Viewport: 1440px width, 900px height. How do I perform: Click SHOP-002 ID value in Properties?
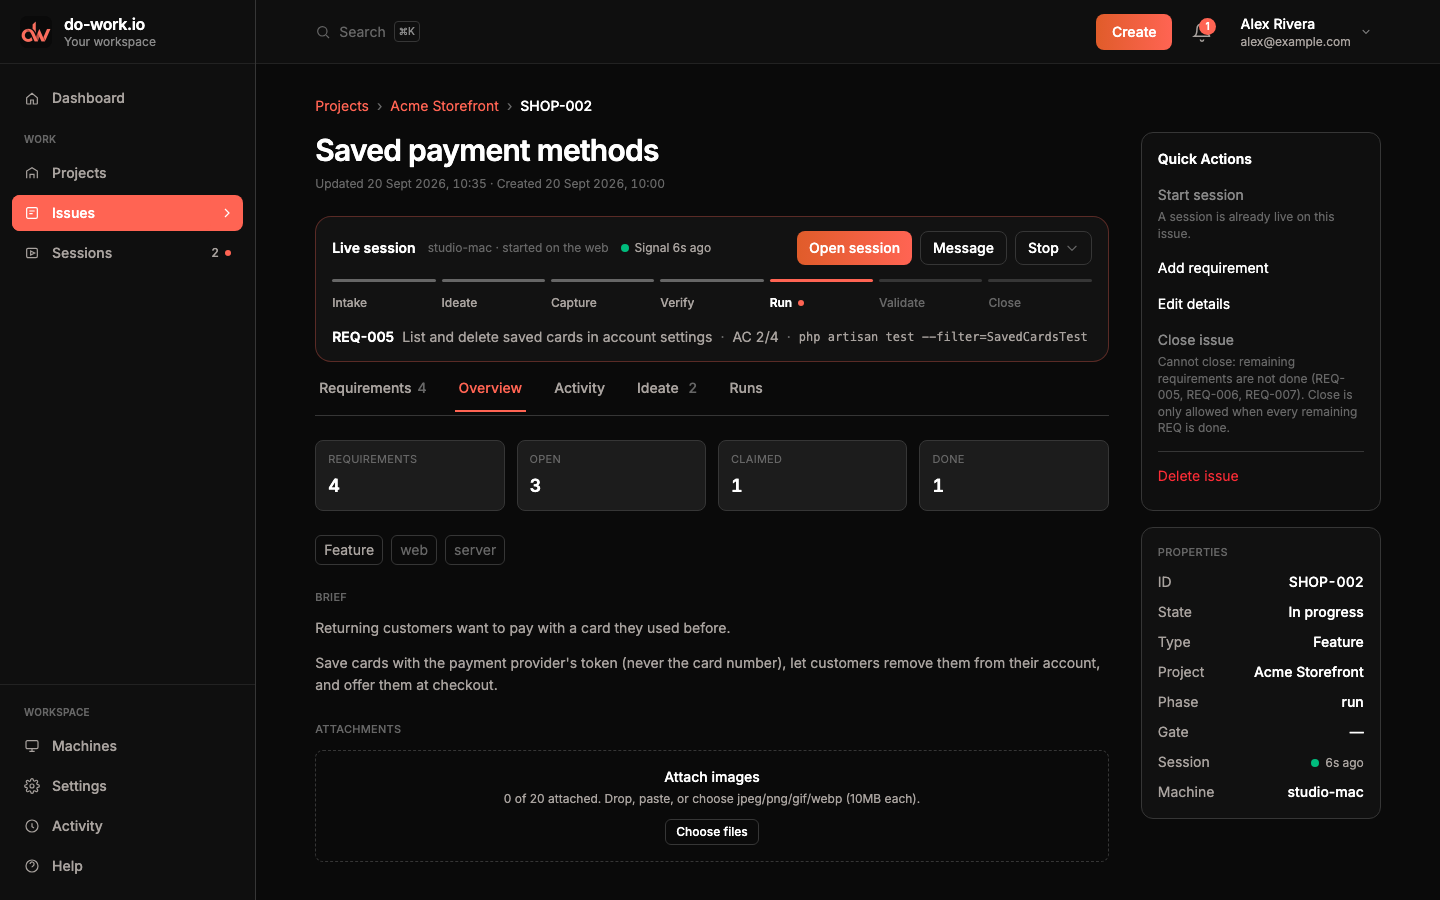point(1326,582)
